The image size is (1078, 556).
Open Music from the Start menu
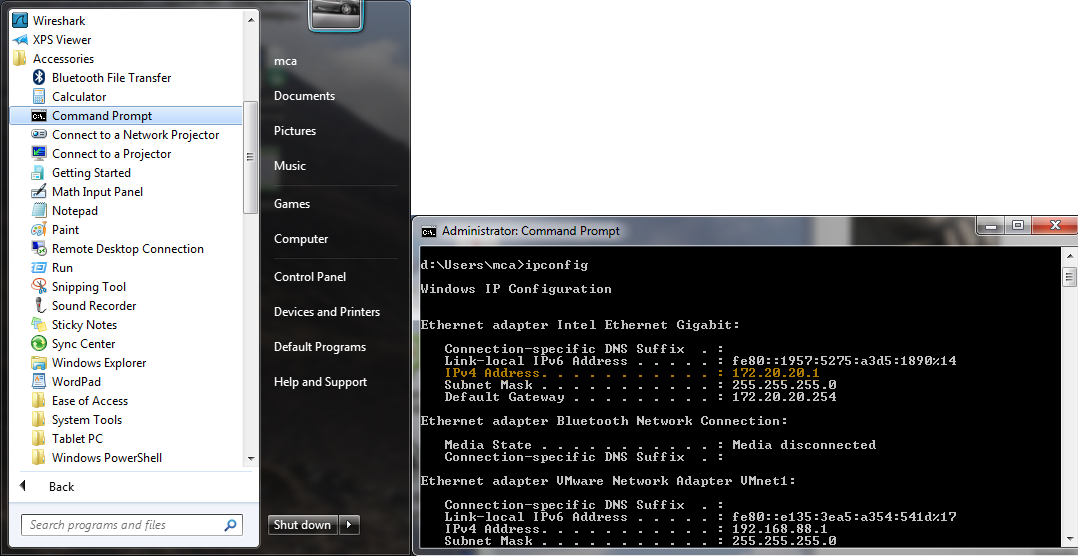[x=290, y=166]
